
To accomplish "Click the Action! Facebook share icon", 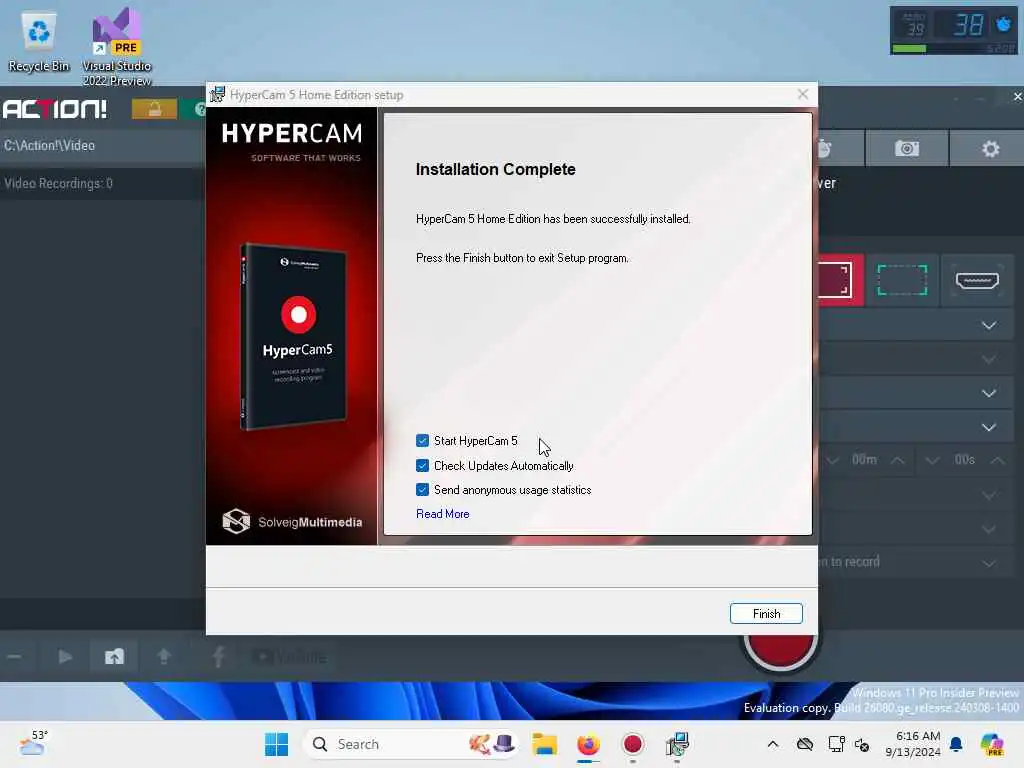I will pos(219,656).
